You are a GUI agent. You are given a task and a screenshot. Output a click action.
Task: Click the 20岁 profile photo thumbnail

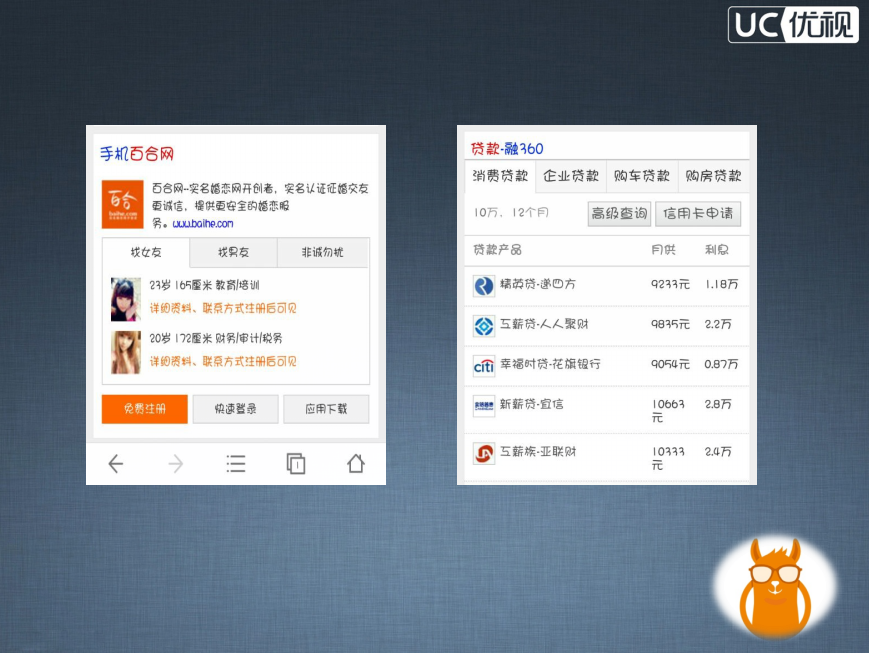tap(126, 353)
